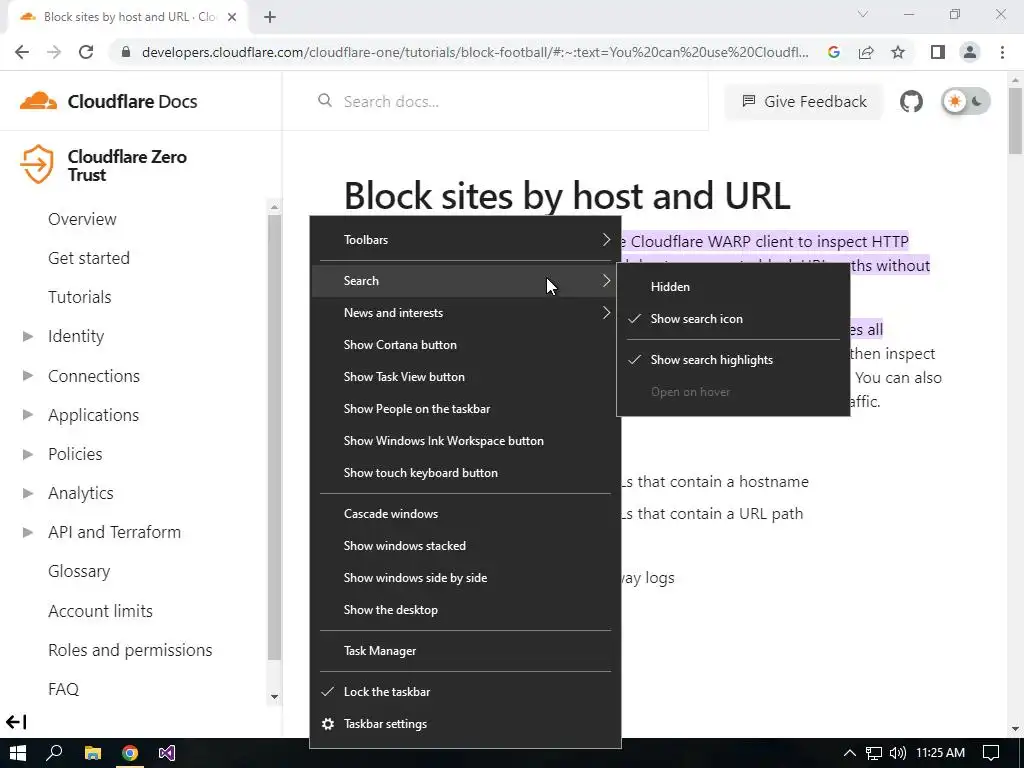Open the Get started link
This screenshot has width=1024, height=768.
pos(89,258)
